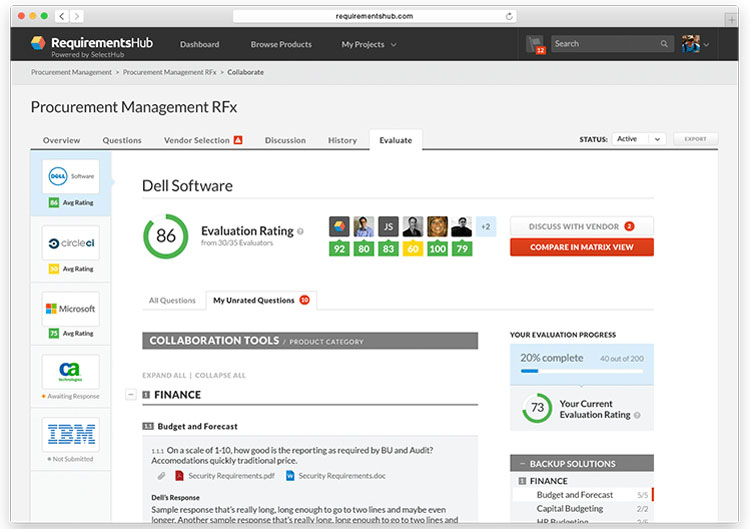Go back with the browser back arrow
Viewport: 750px width, 529px height.
pyautogui.click(x=62, y=16)
